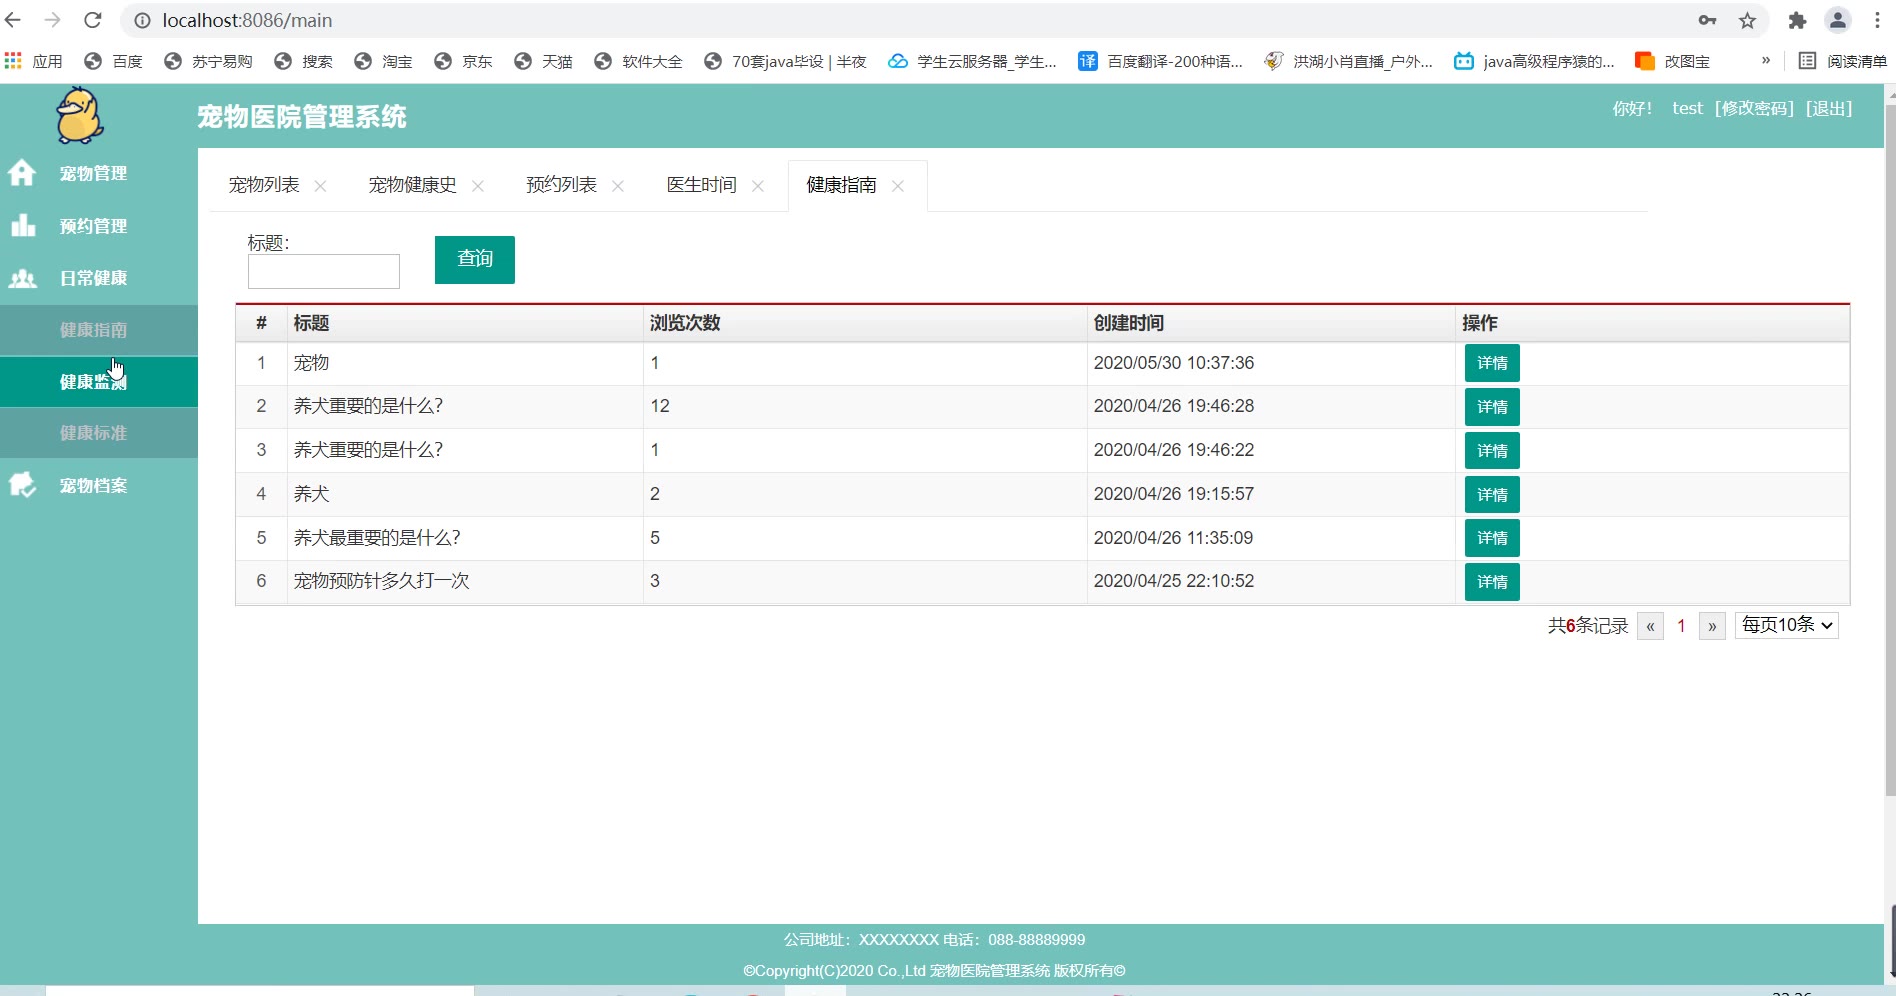Open the 每页10条 page size dropdown
Screen dimensions: 1896x996
(1787, 625)
